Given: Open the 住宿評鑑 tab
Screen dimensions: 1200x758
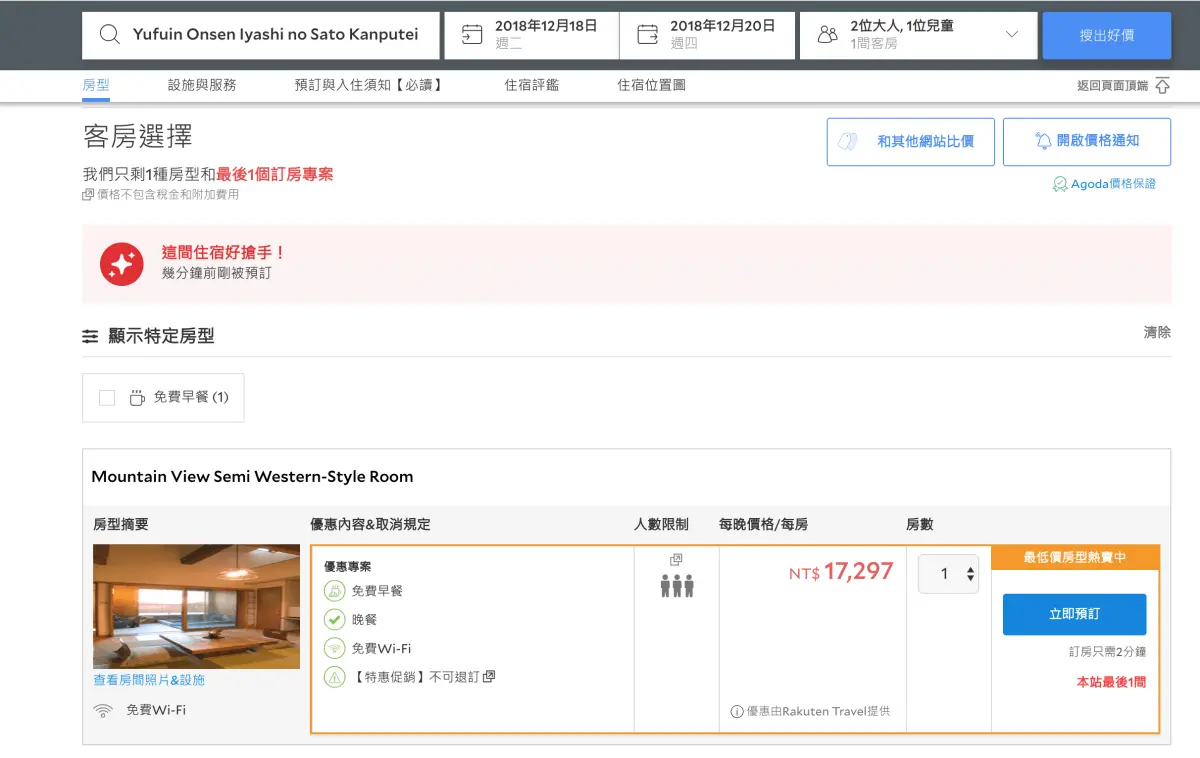Looking at the screenshot, I should pos(532,85).
